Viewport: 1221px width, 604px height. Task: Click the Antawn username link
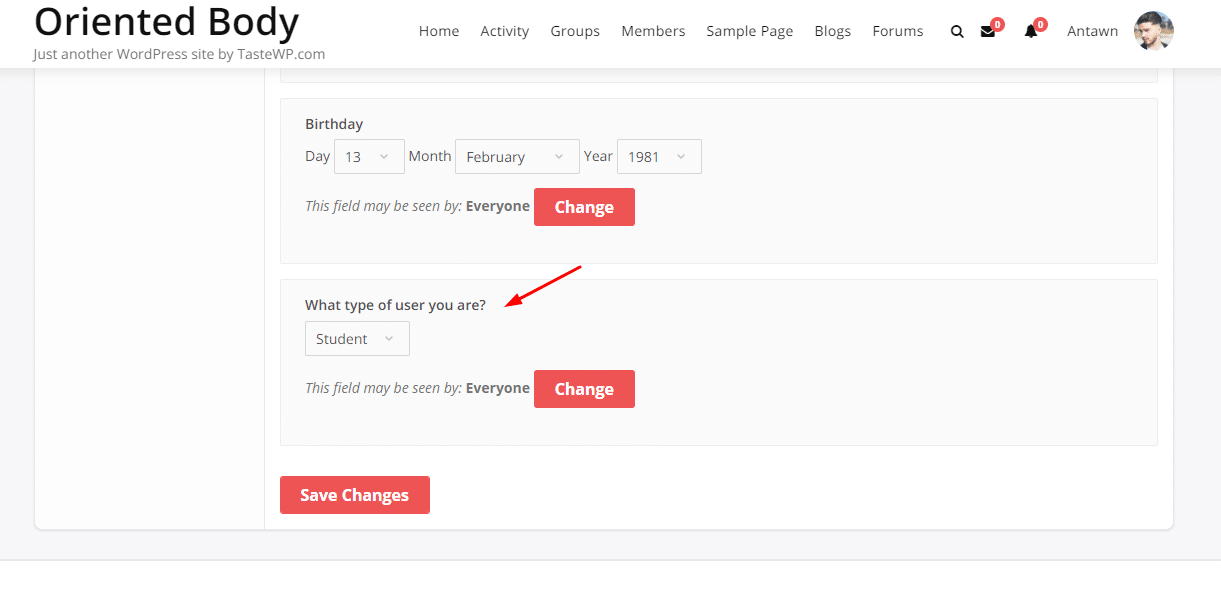(x=1092, y=31)
